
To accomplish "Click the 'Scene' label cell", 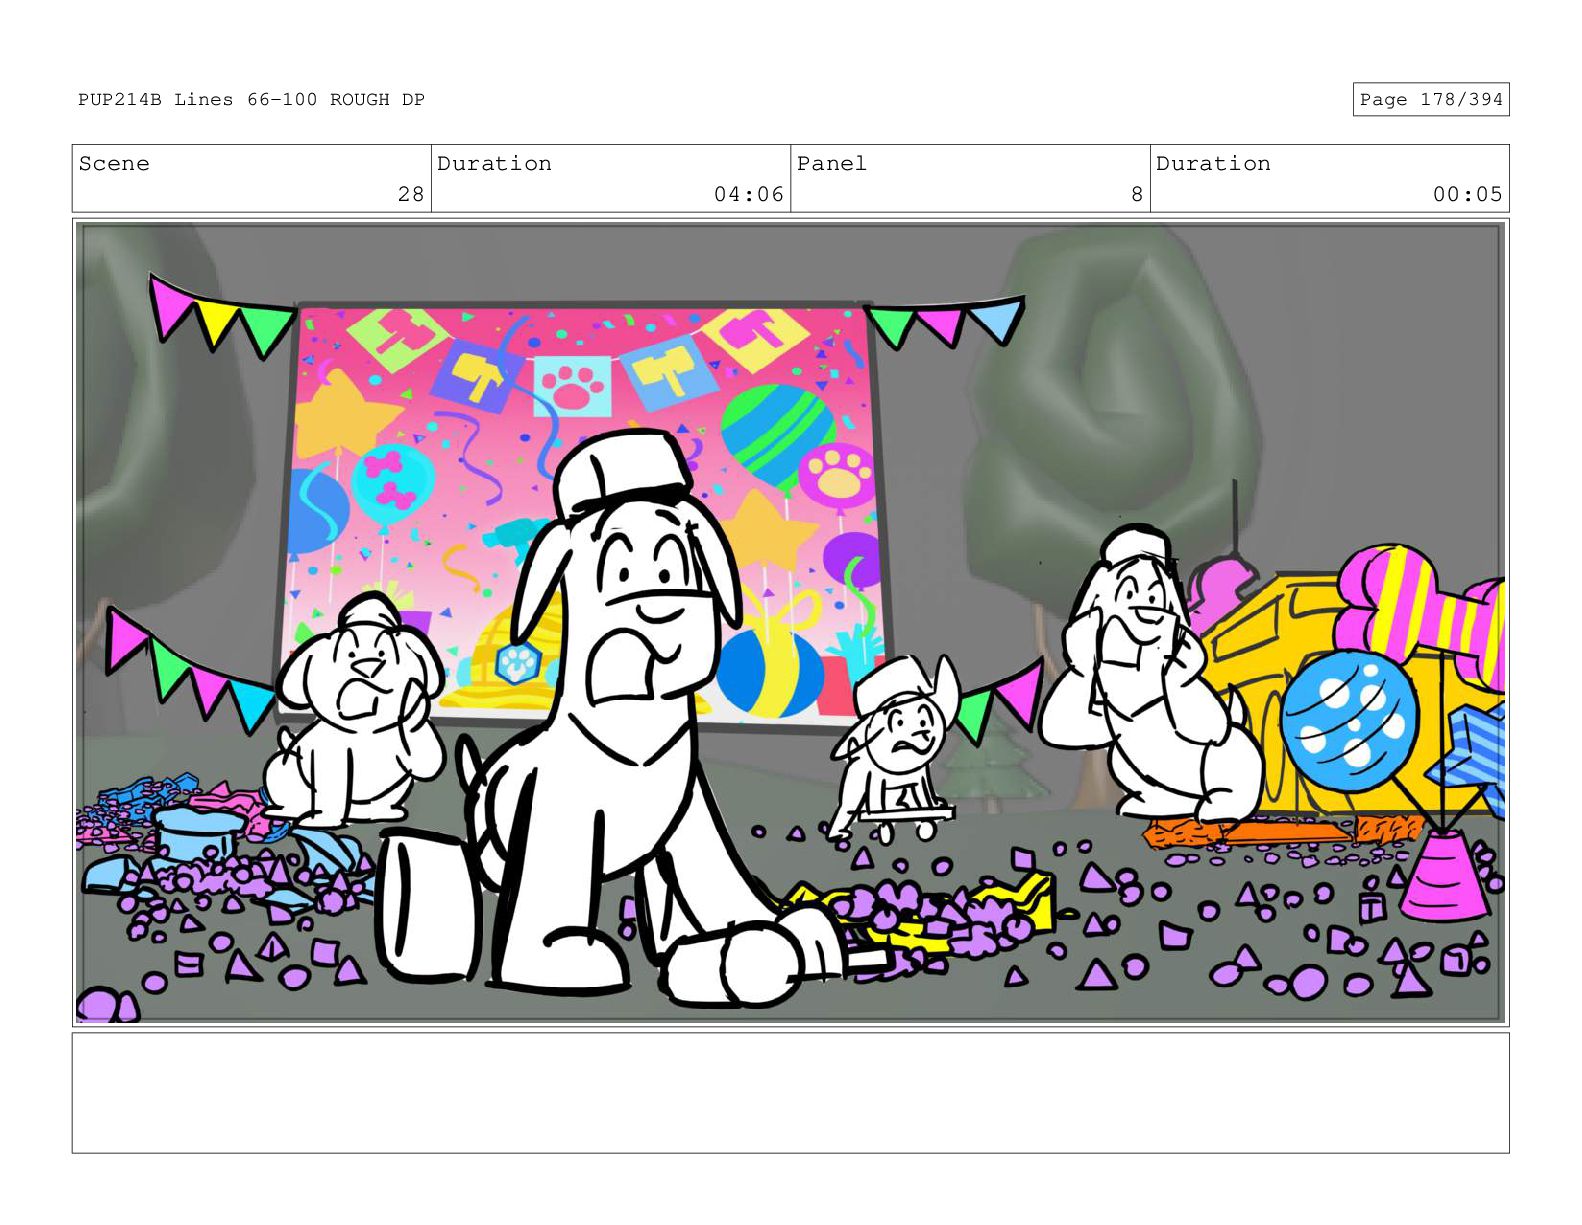I will pyautogui.click(x=251, y=178).
